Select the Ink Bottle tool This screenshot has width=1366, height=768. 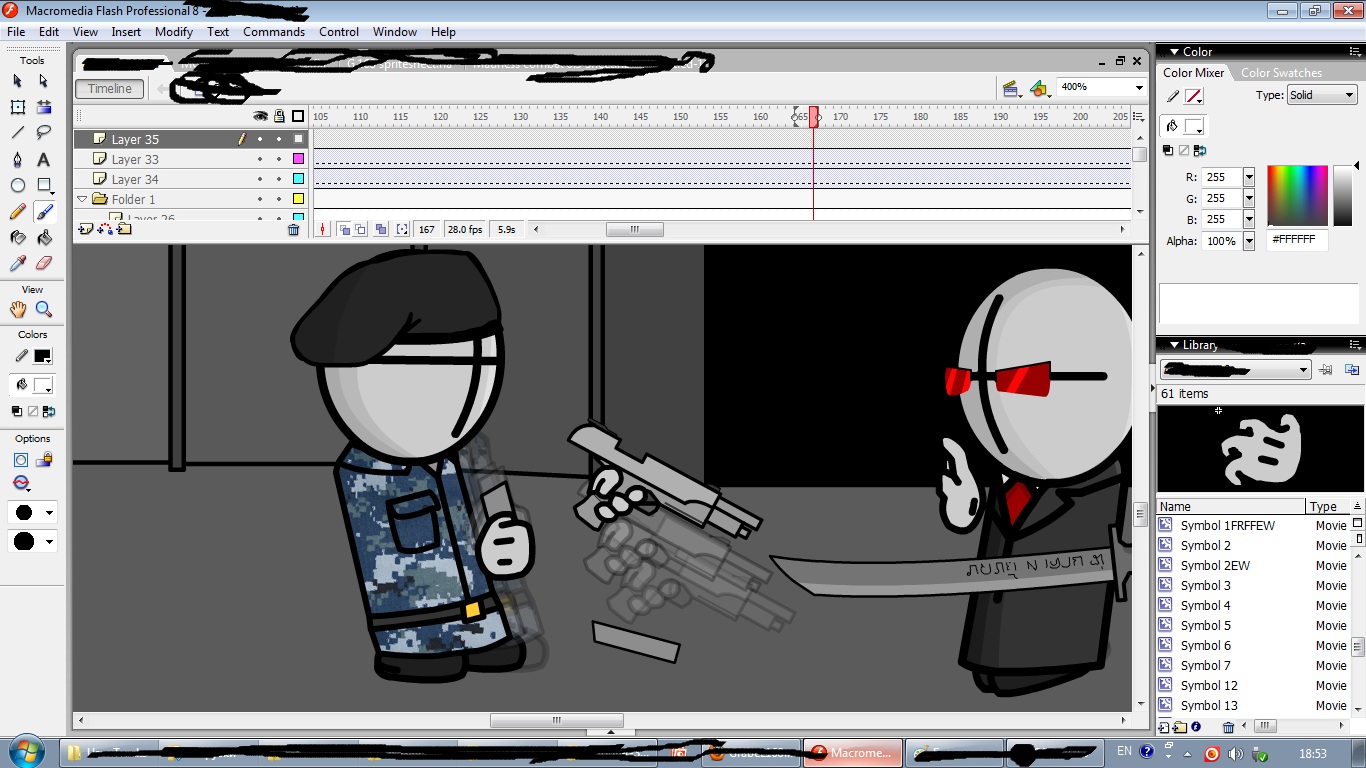[18, 238]
